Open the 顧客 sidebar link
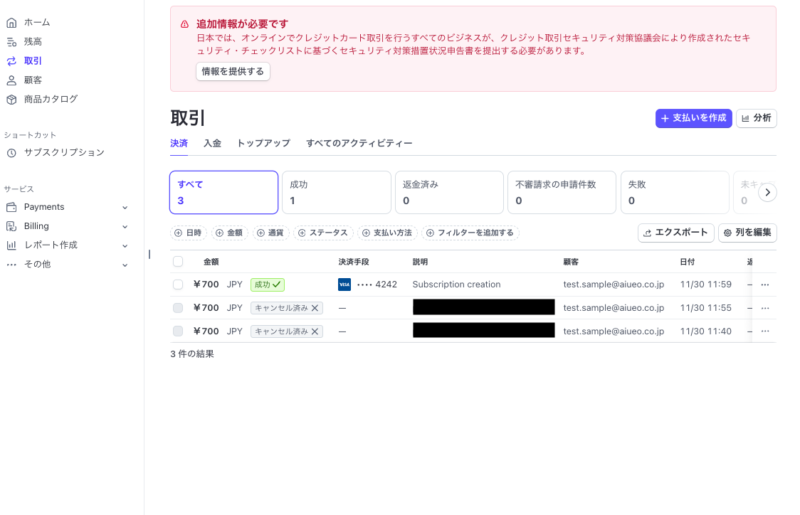The image size is (800, 515). 33,80
